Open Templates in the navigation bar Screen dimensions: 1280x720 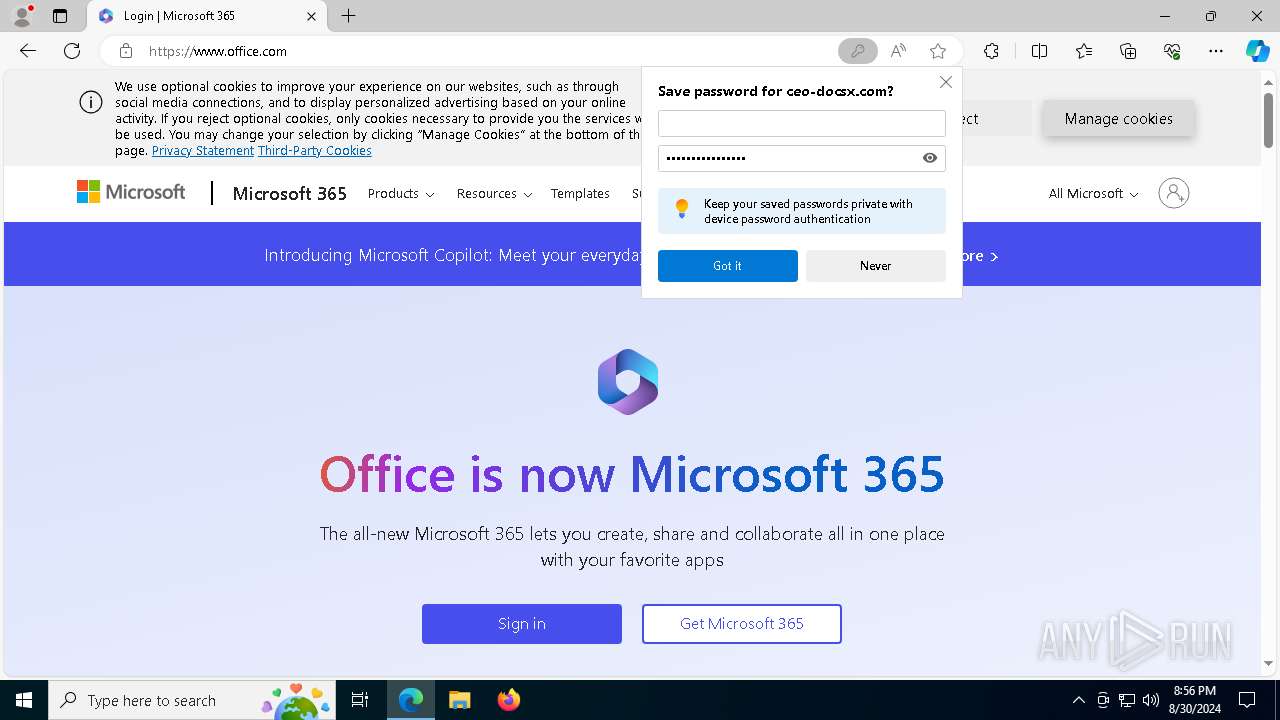[x=580, y=193]
